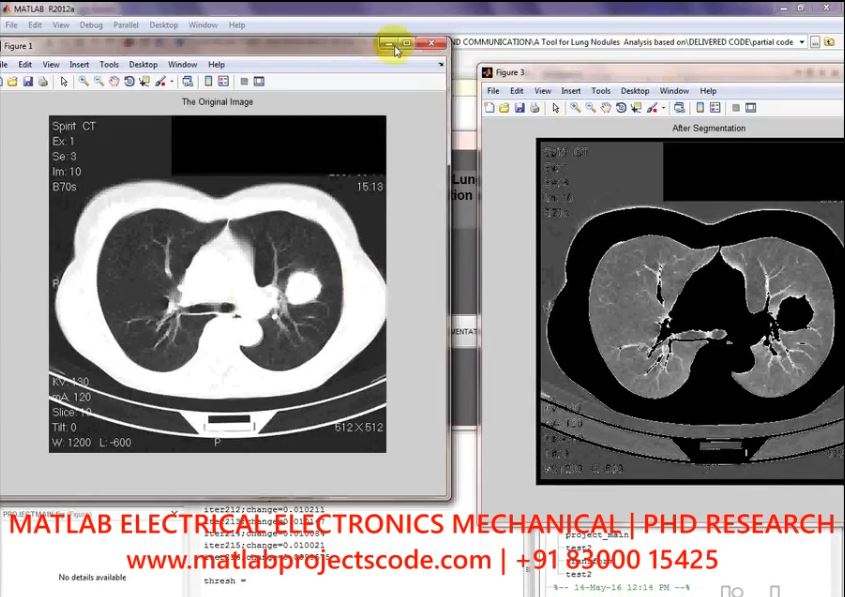Choose the Pan hand tool in Figure 1
Viewport: 845px width, 597px height.
(x=114, y=81)
